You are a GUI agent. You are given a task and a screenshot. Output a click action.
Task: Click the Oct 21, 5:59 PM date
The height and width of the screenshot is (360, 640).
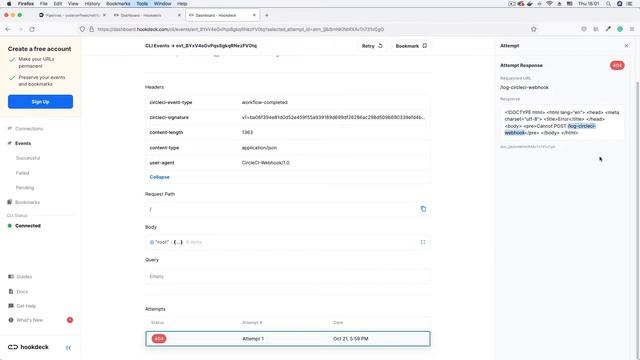click(351, 339)
